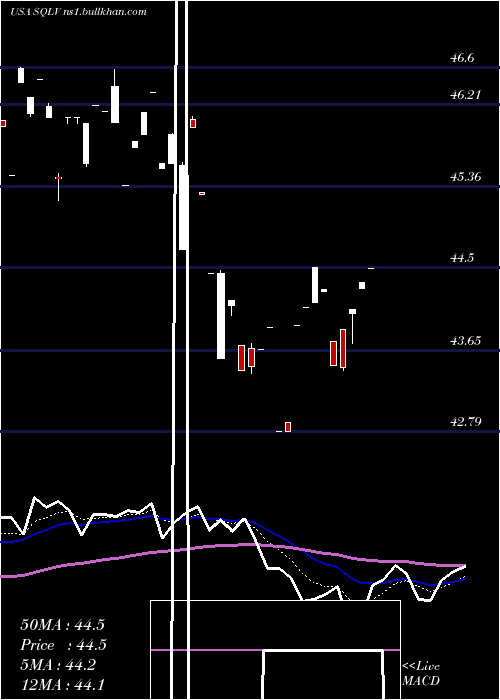Click the 45.36 price level label
500x700 pixels.
click(466, 177)
